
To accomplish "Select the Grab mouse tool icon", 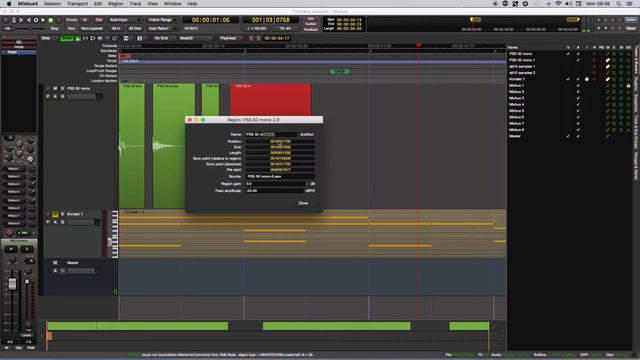I will pos(78,38).
